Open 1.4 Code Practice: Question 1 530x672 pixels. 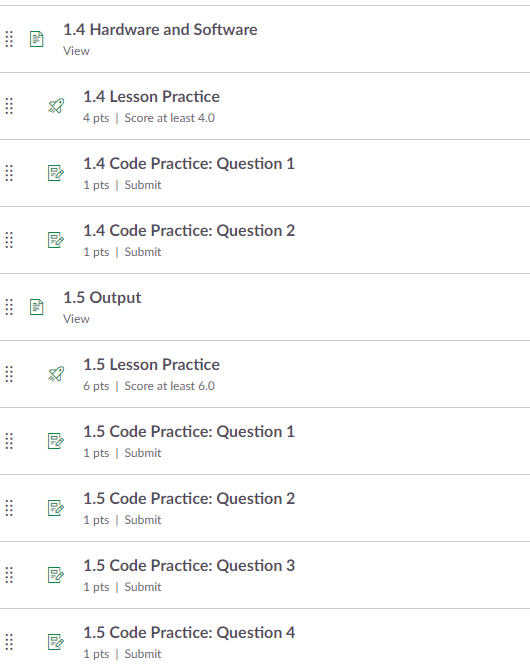[x=189, y=164]
